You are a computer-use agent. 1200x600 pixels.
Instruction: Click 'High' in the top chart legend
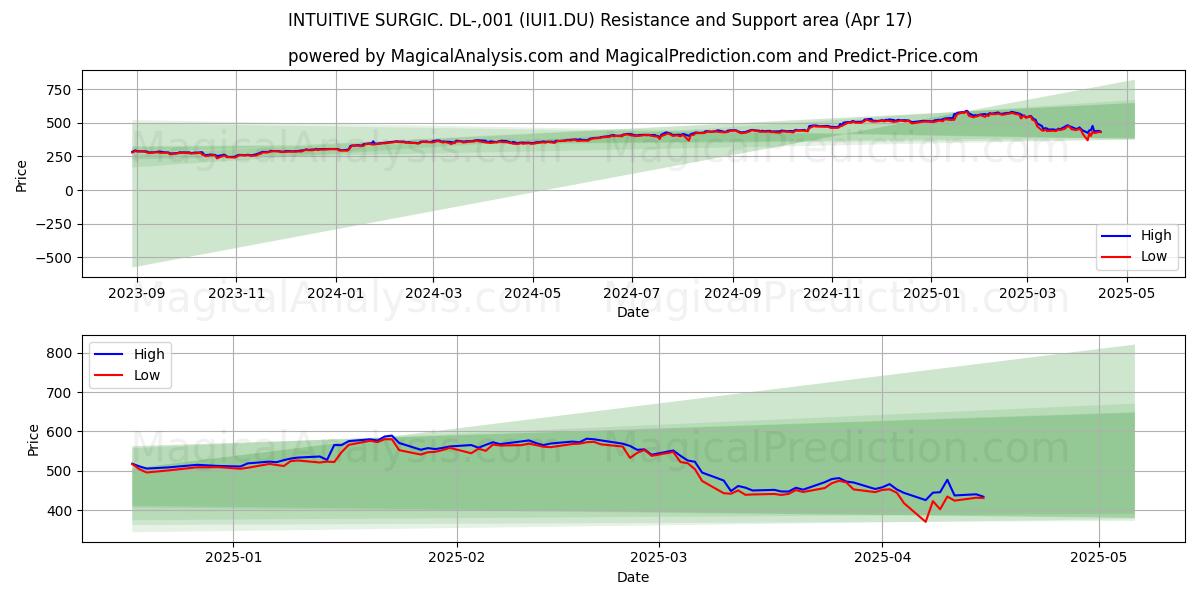(x=1156, y=236)
